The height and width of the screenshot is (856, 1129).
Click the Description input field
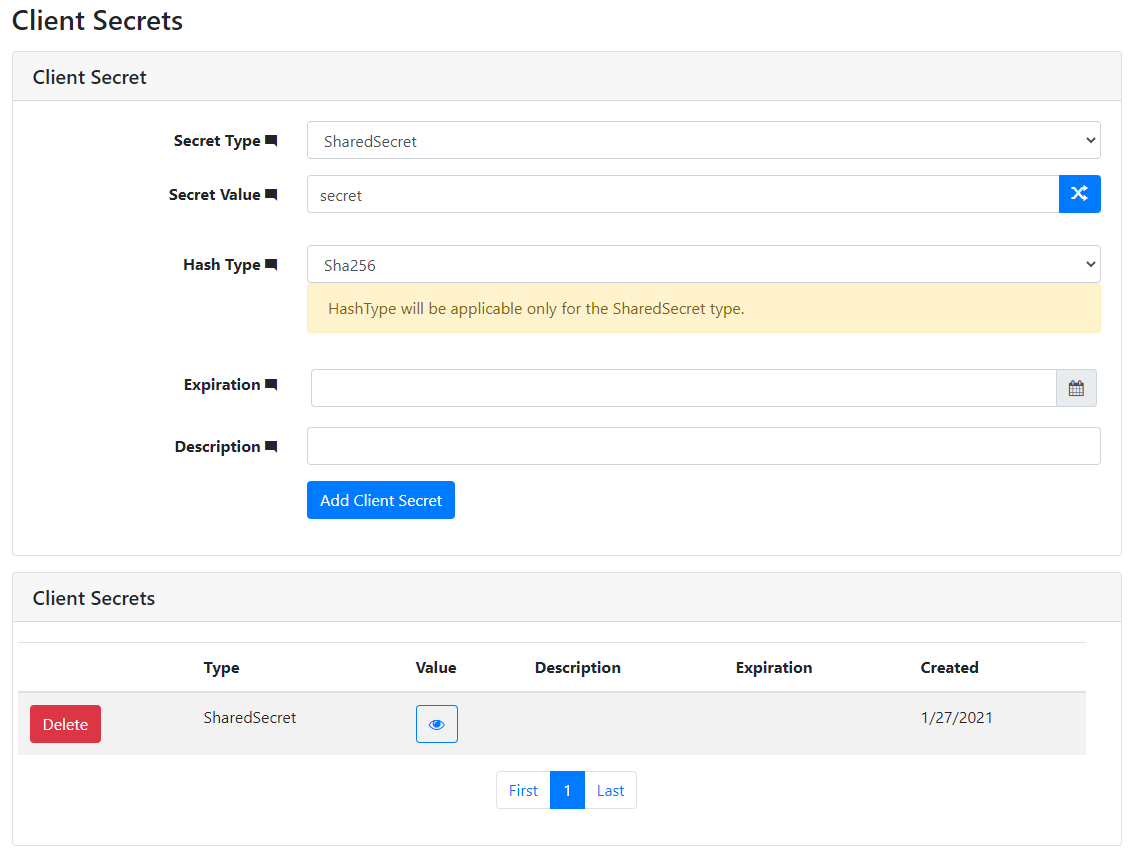click(700, 446)
